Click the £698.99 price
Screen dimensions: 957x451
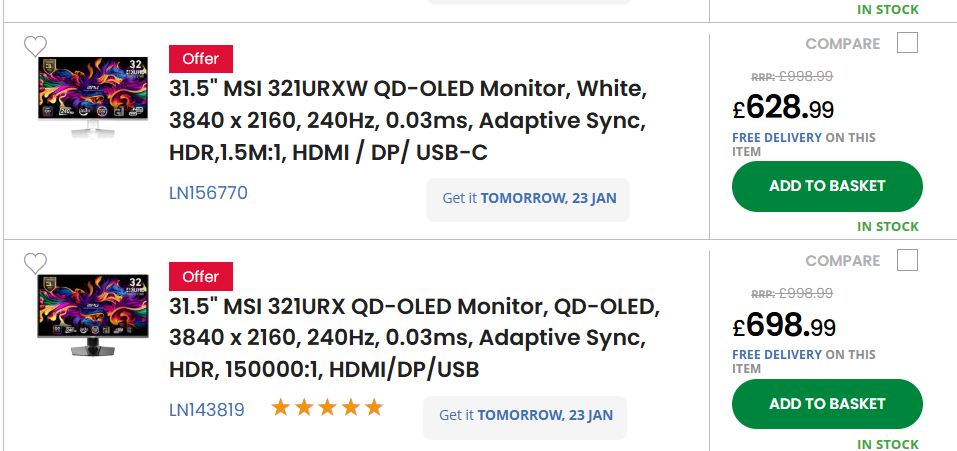tap(784, 326)
